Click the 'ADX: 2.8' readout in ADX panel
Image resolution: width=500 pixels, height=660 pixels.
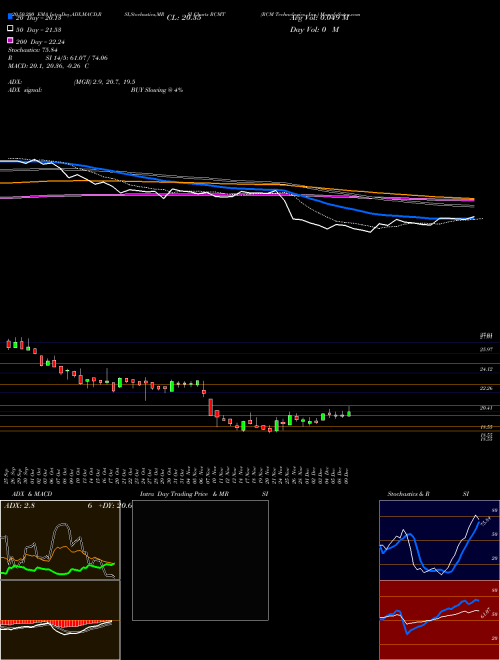pyautogui.click(x=19, y=506)
